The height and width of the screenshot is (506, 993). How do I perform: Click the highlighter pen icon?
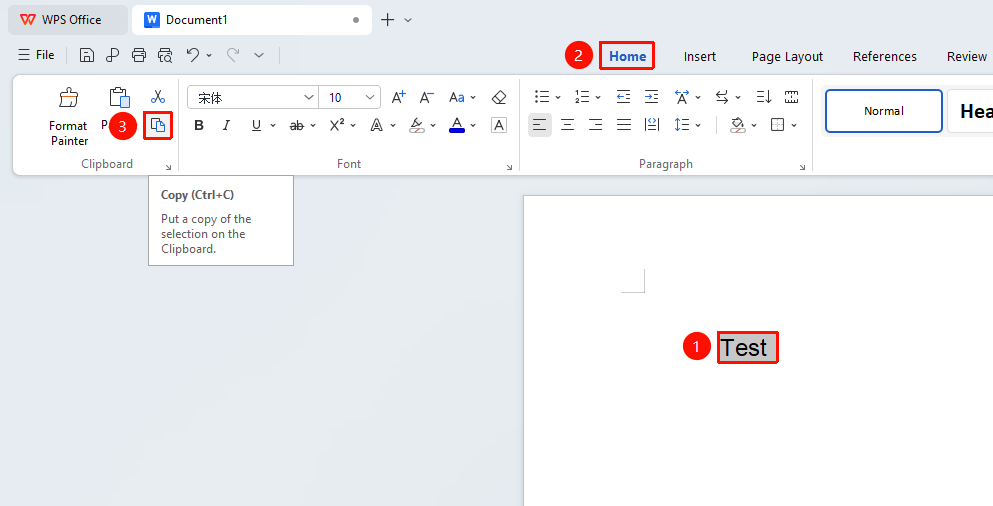pos(416,125)
